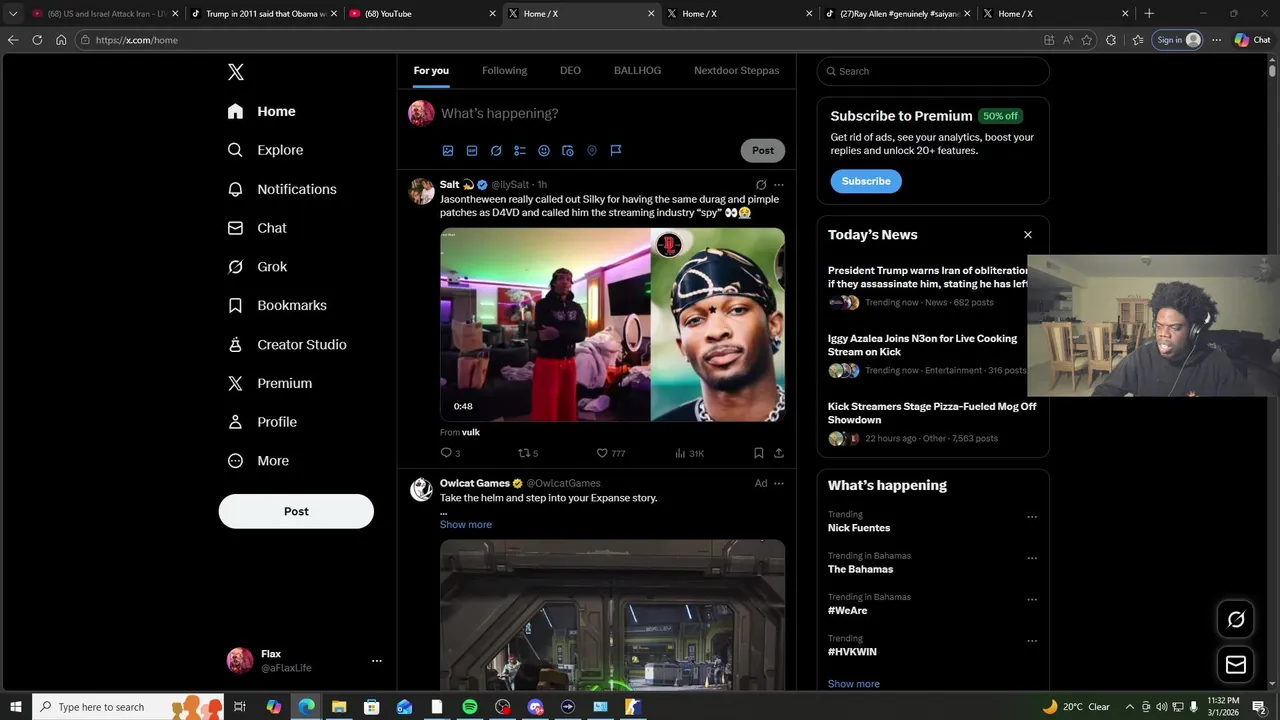View analytics for Salt's post
The width and height of the screenshot is (1280, 720).
pos(689,453)
